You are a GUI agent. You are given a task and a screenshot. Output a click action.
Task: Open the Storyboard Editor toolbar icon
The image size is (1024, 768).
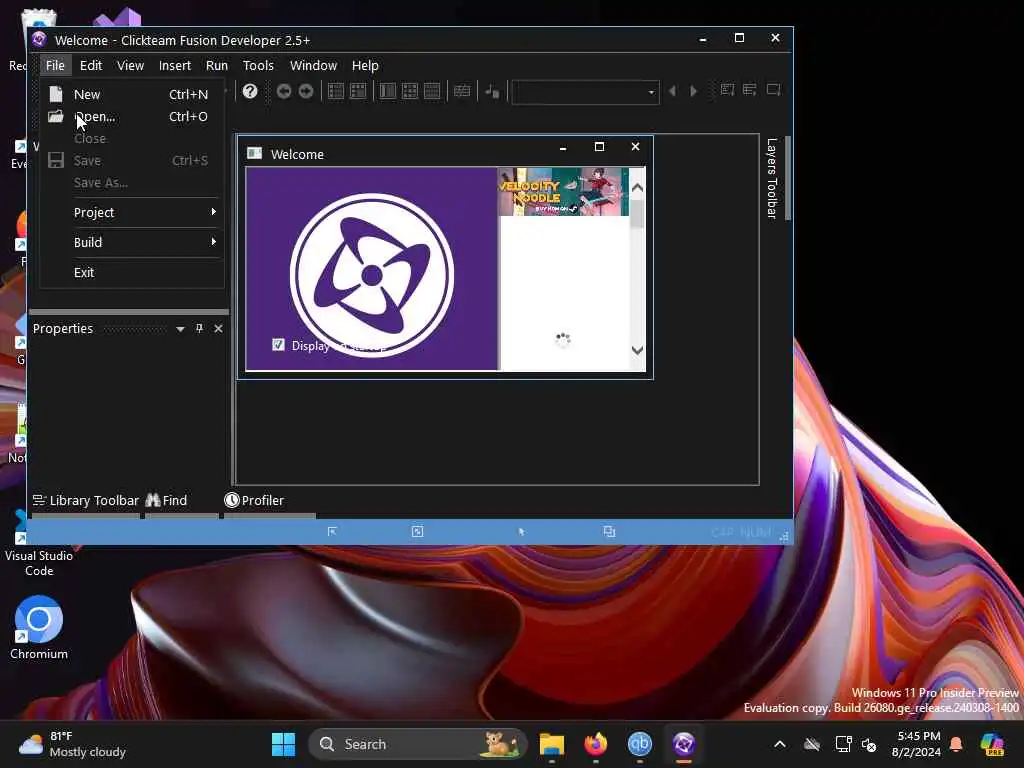coord(336,91)
